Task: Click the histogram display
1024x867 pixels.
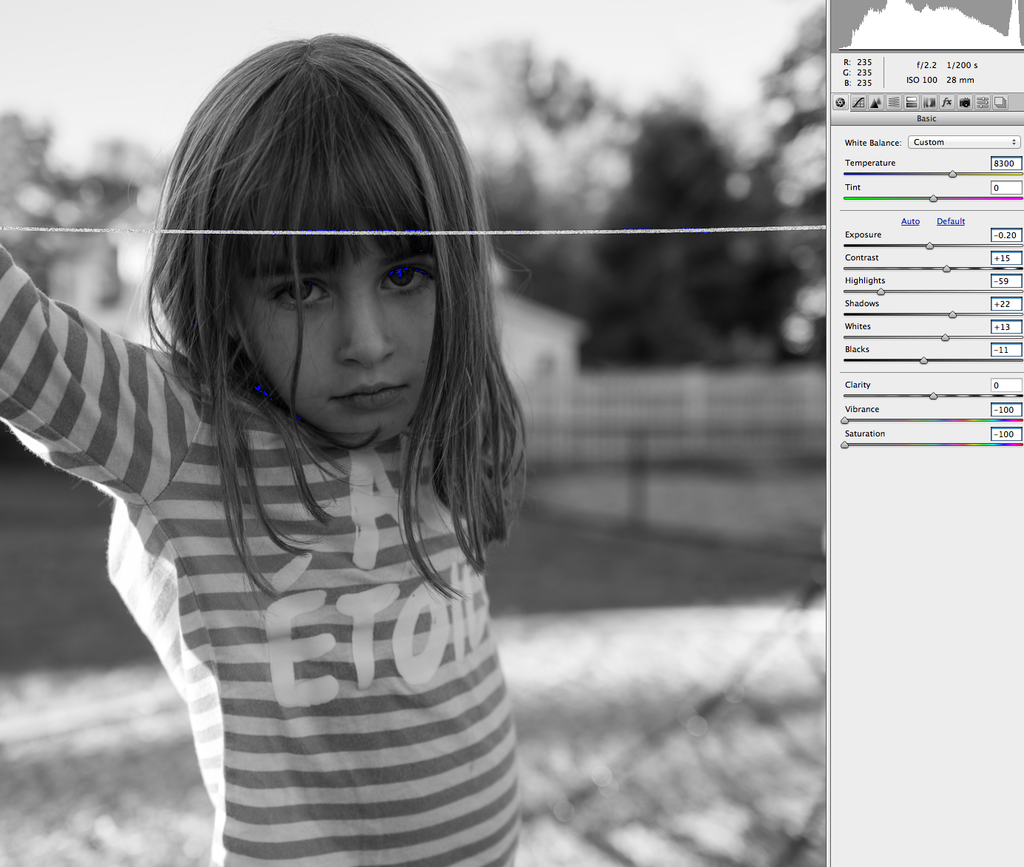Action: coord(928,25)
